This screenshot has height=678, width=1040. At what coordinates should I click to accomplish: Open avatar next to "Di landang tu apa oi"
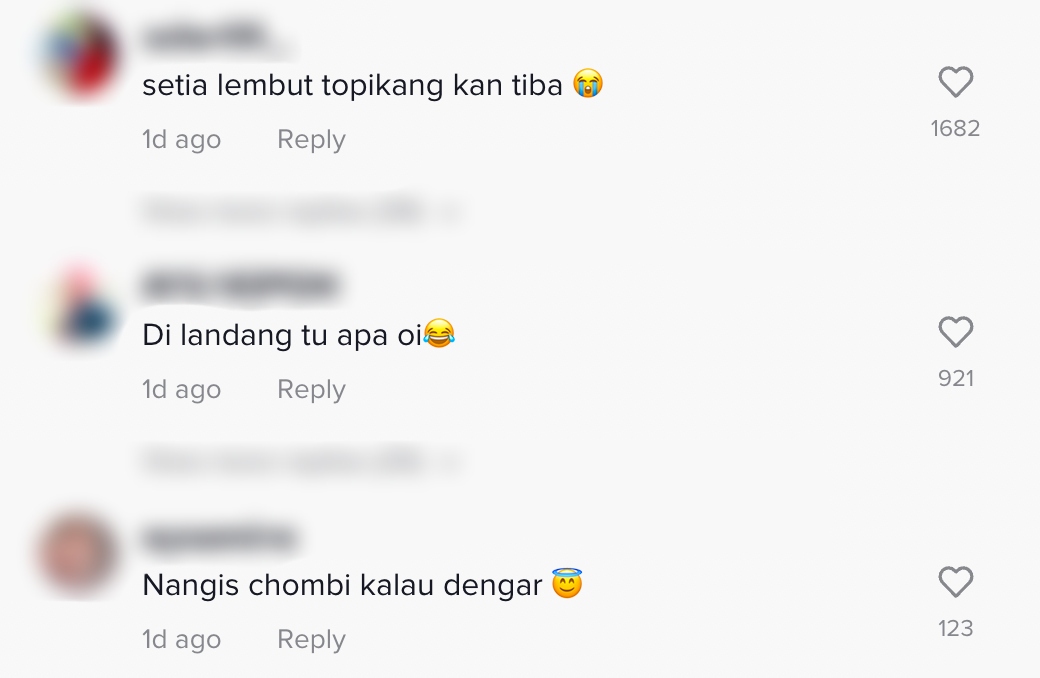(80, 305)
